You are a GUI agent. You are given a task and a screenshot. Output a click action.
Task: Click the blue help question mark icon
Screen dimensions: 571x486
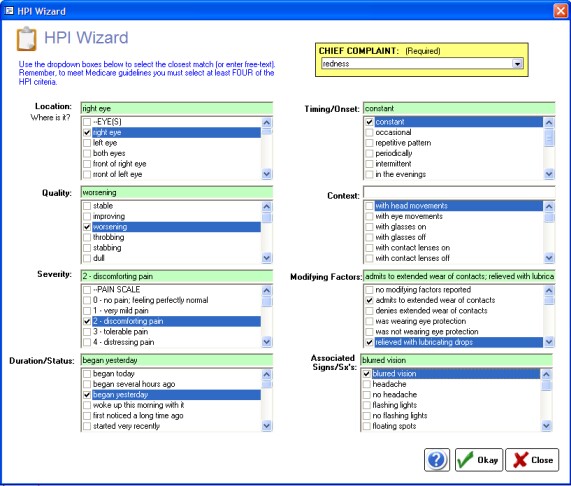pyautogui.click(x=437, y=460)
